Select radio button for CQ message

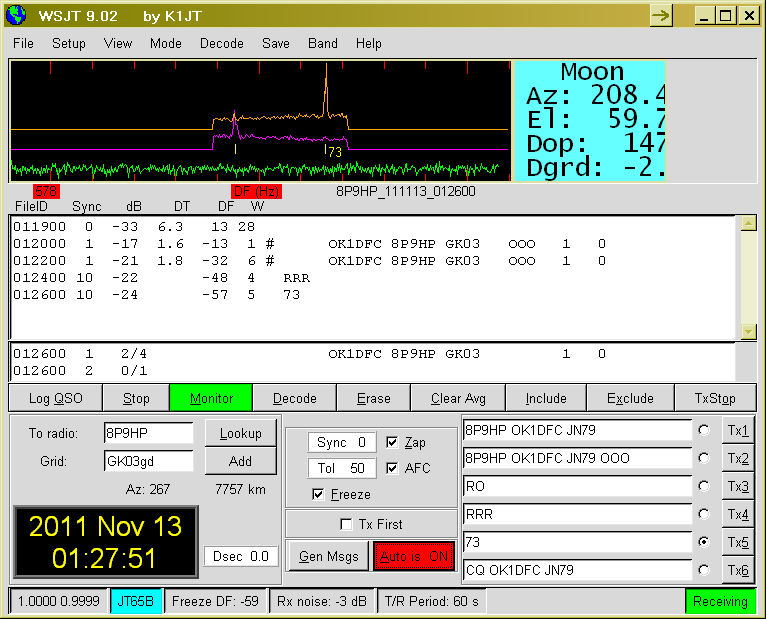(704, 570)
